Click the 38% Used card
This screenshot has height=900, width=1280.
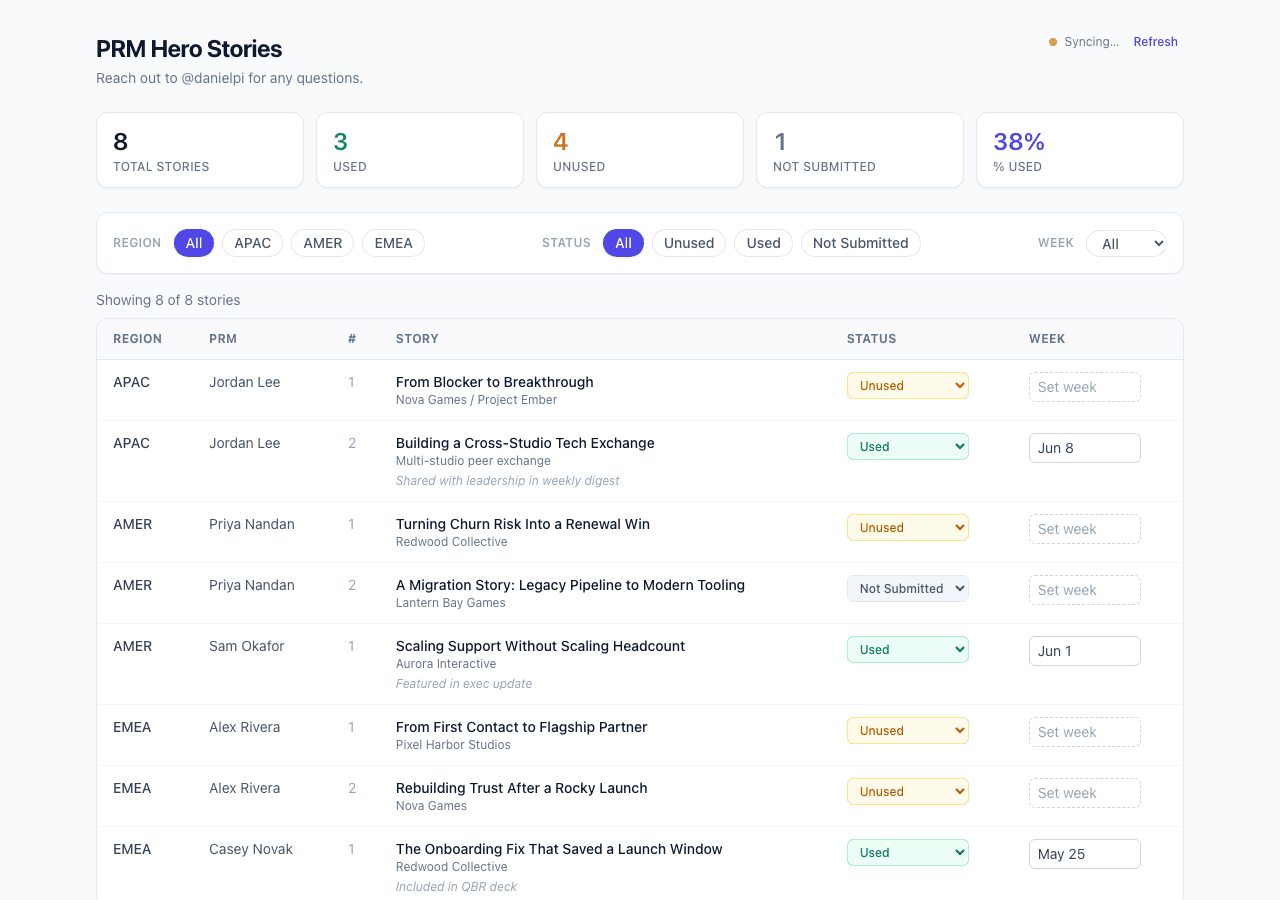[x=1080, y=150]
